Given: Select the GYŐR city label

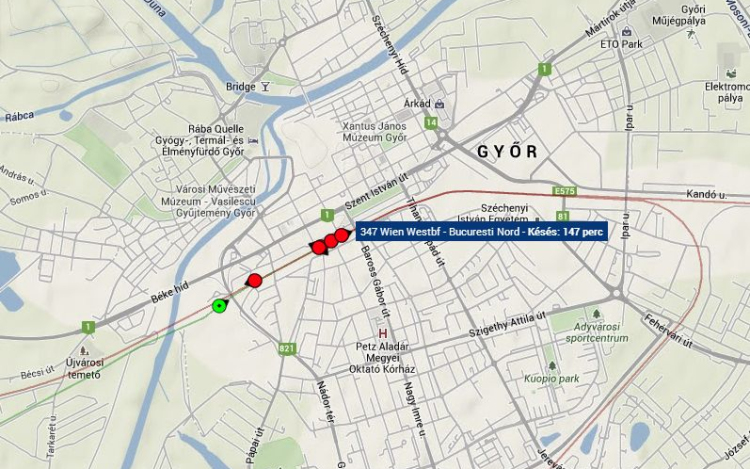Looking at the screenshot, I should tap(507, 152).
